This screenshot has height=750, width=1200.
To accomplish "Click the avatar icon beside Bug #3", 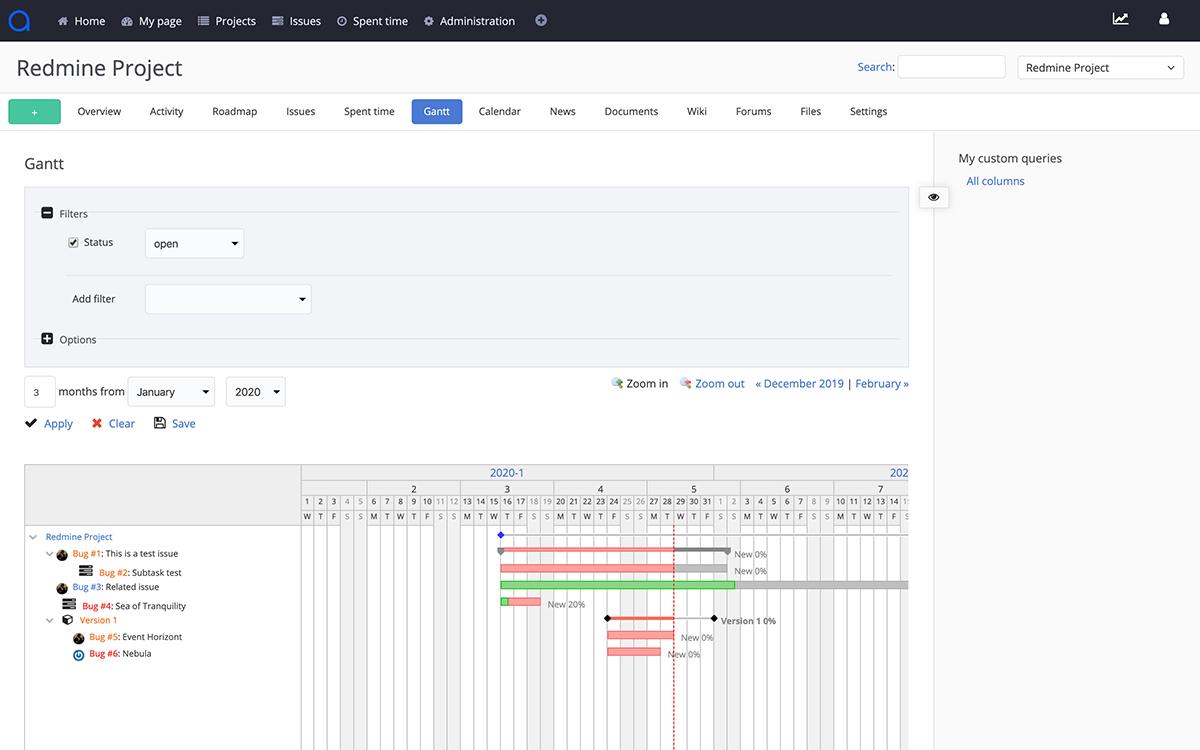I will tap(62, 588).
